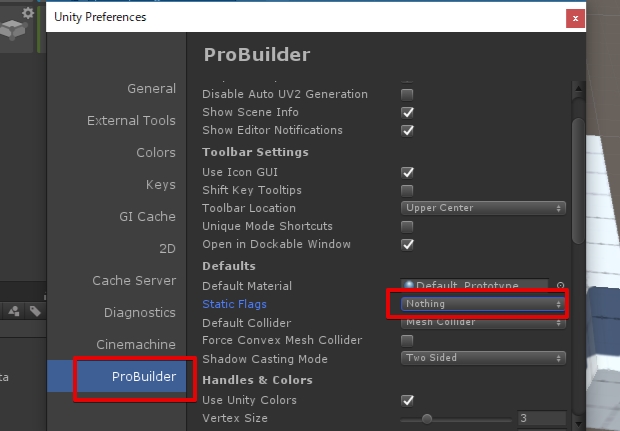
Task: Open Static Flags dropdown showing Nothing
Action: [x=483, y=304]
